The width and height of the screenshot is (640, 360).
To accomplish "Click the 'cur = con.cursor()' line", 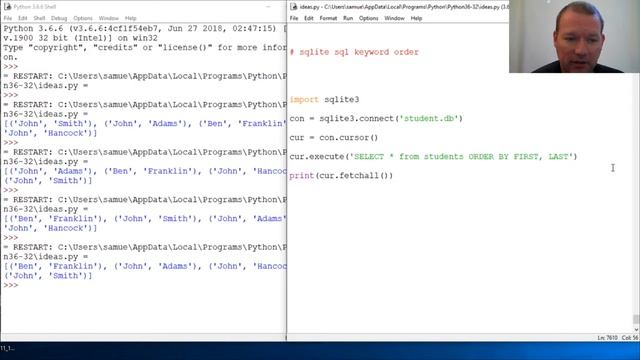I will coord(334,138).
